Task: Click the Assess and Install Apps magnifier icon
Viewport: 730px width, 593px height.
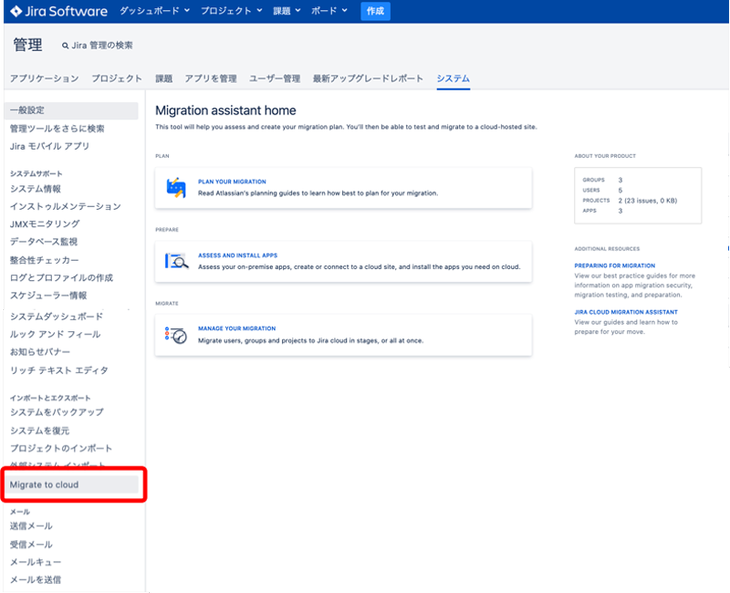Action: 176,261
